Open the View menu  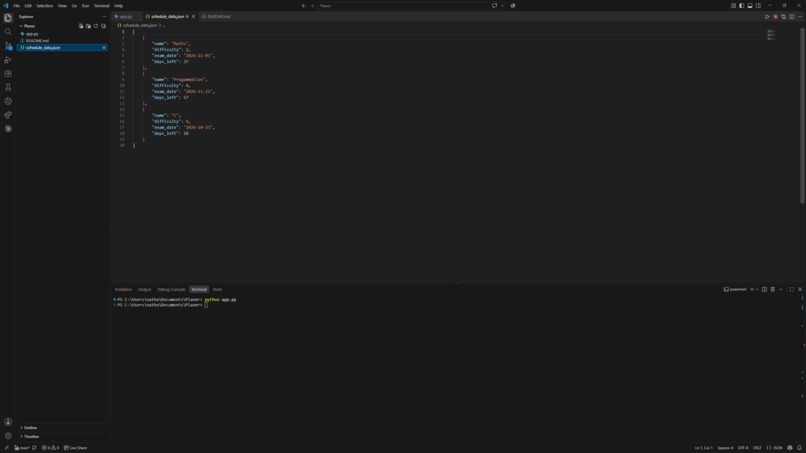tap(62, 6)
